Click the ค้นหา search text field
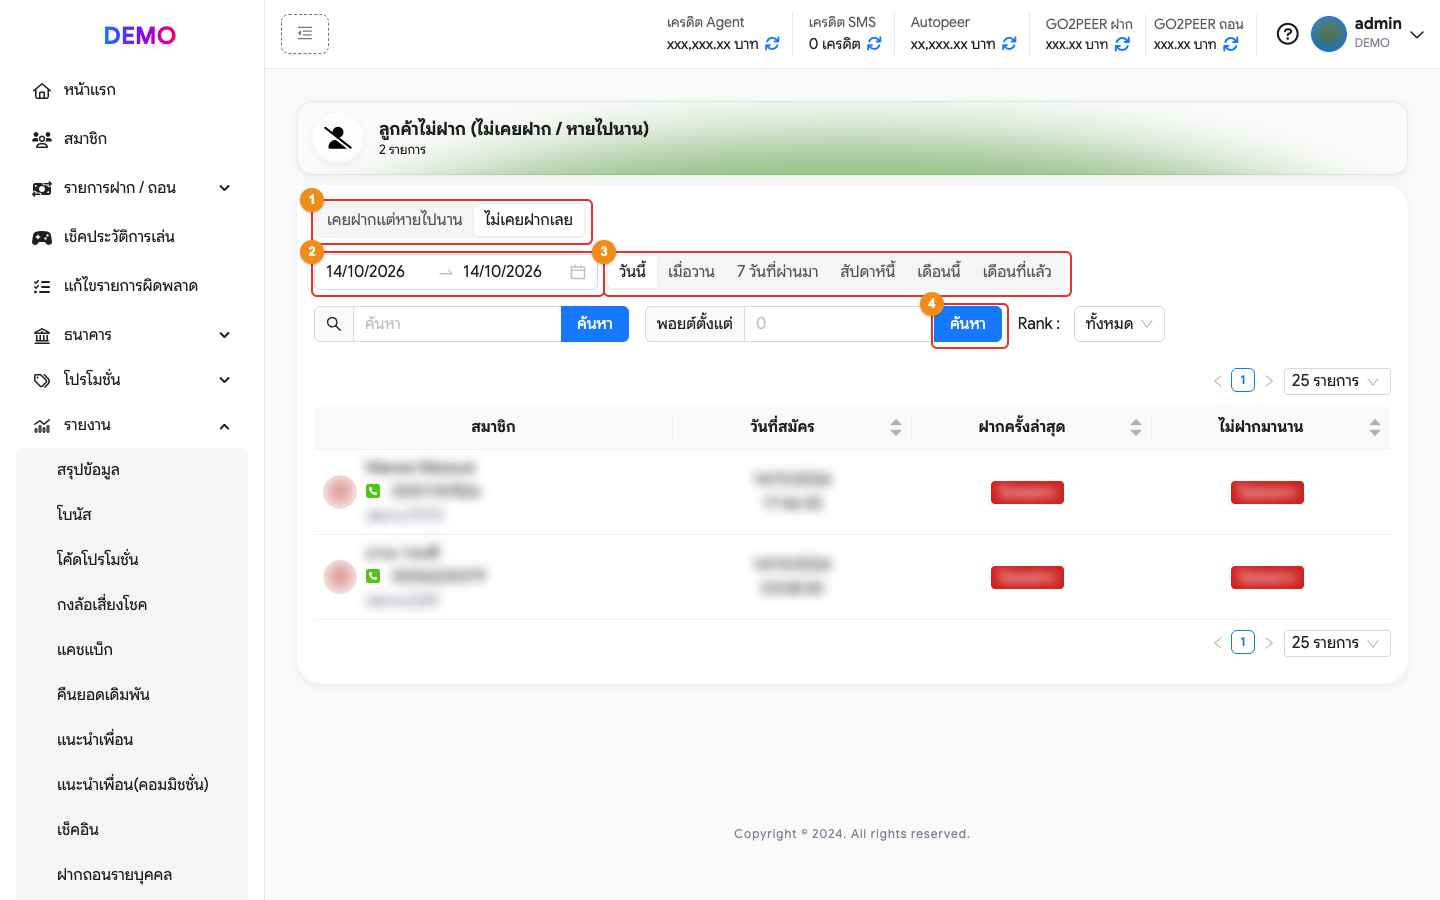This screenshot has width=1440, height=900. tap(457, 324)
